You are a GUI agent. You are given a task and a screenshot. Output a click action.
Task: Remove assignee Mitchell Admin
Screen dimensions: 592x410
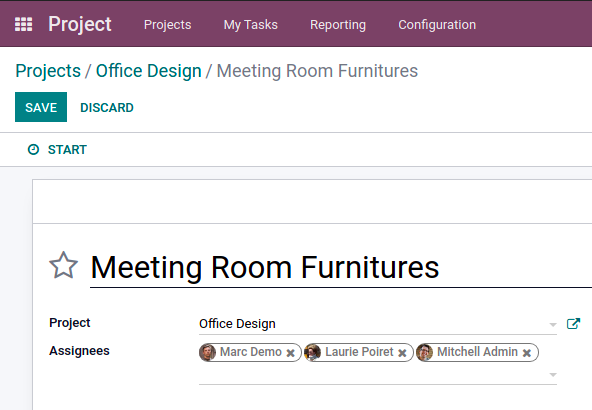coord(527,353)
